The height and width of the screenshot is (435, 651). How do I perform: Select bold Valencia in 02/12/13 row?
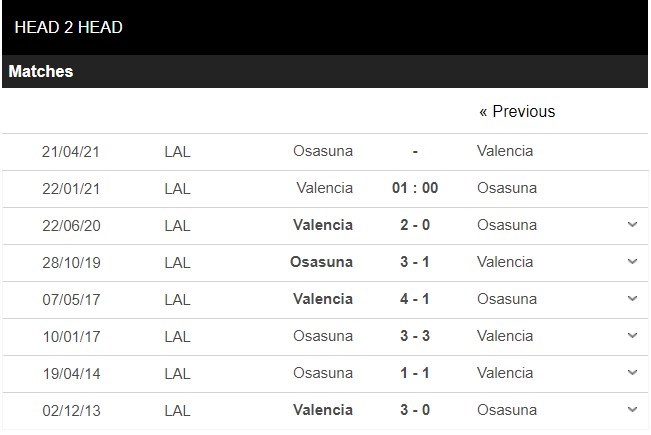tap(323, 410)
